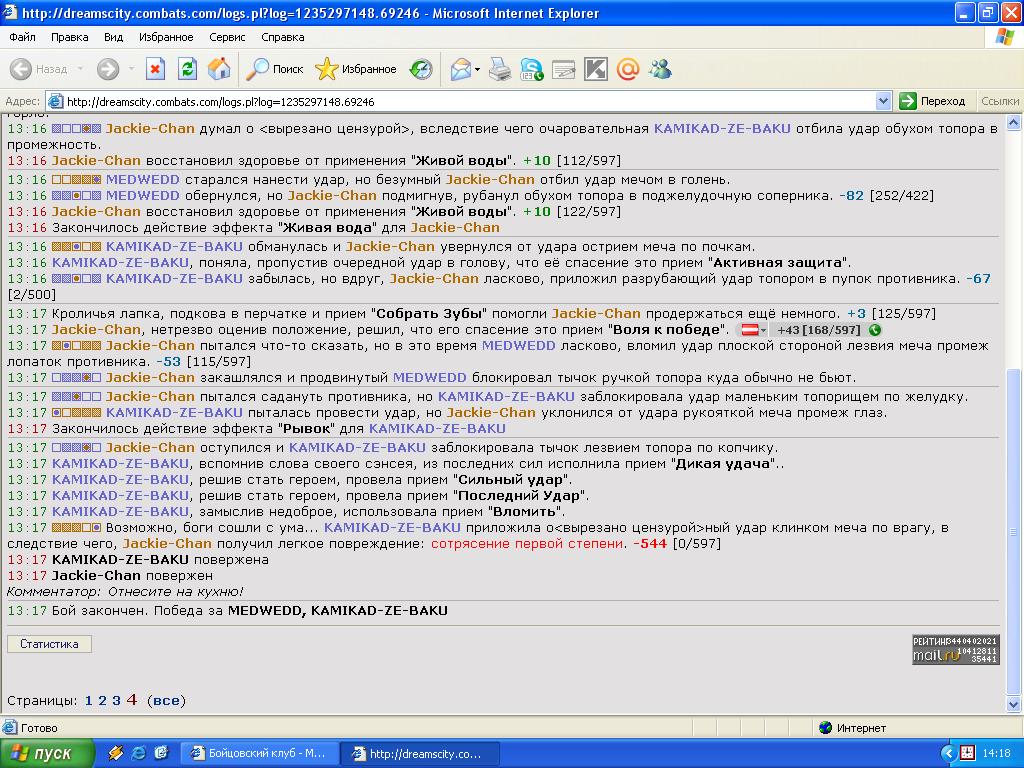
Task: Open the Mail icon dropdown arrow
Action: tap(477, 69)
